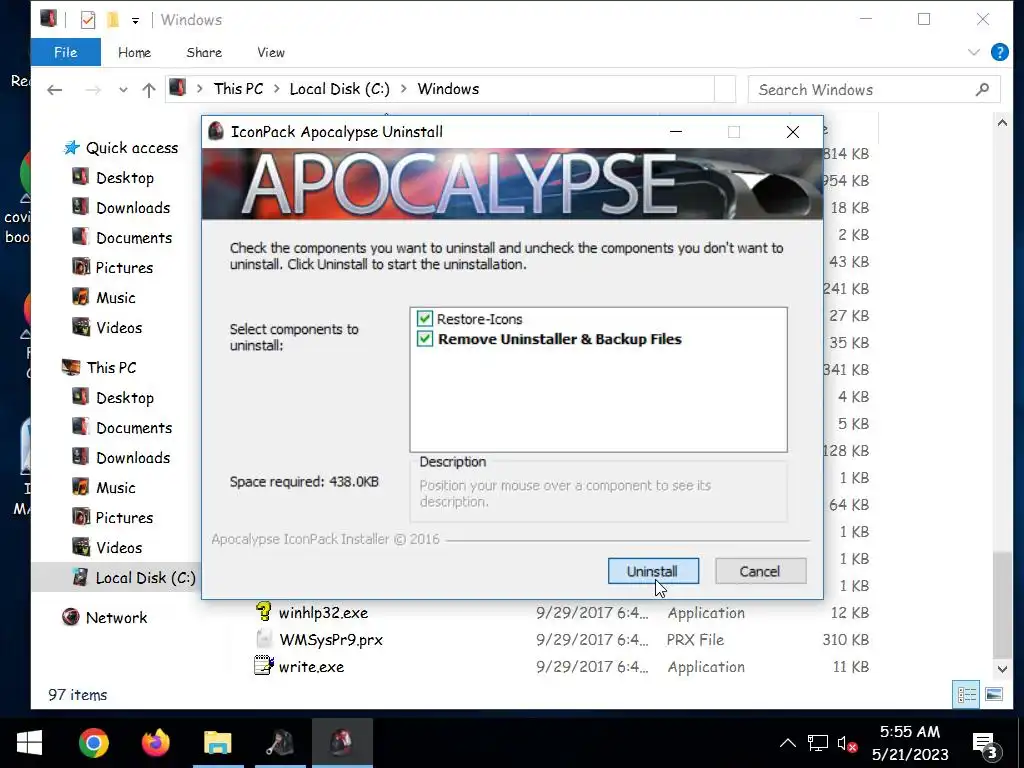Image resolution: width=1024 pixels, height=768 pixels.
Task: Open the network status tray icon
Action: [x=818, y=743]
